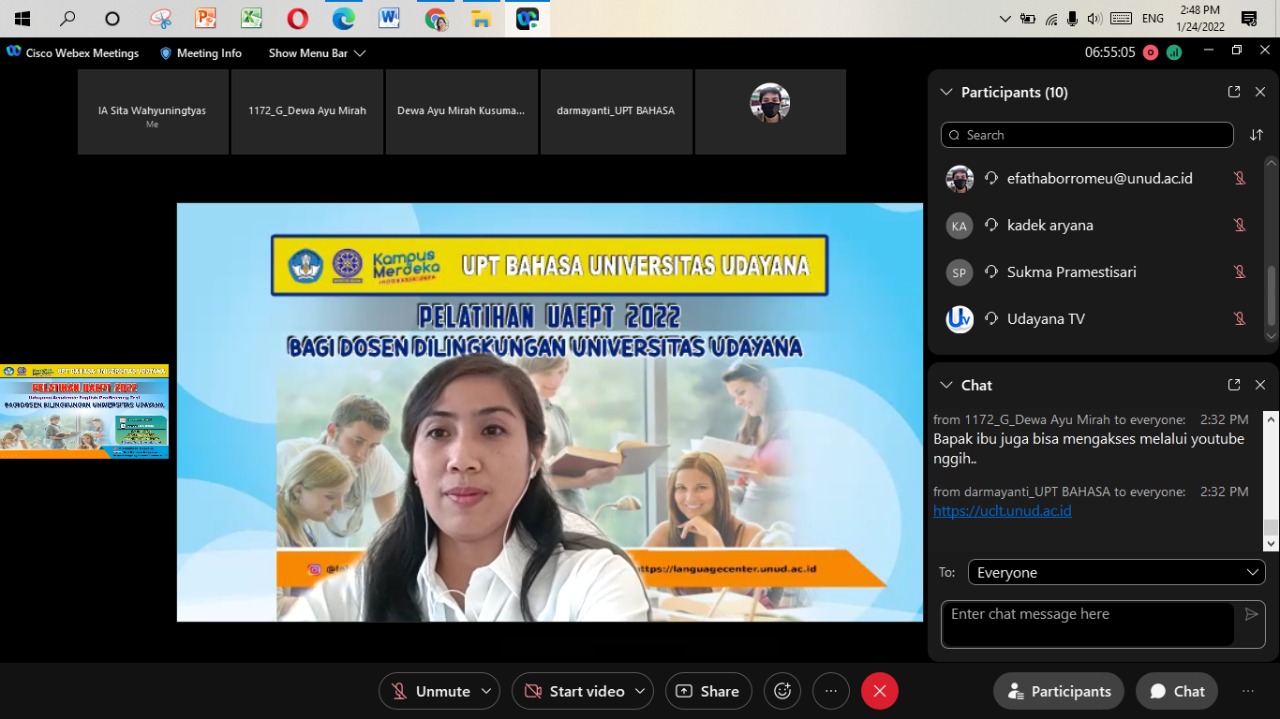This screenshot has width=1280, height=719.
Task: Select participant kadek aryana
Action: click(1099, 225)
